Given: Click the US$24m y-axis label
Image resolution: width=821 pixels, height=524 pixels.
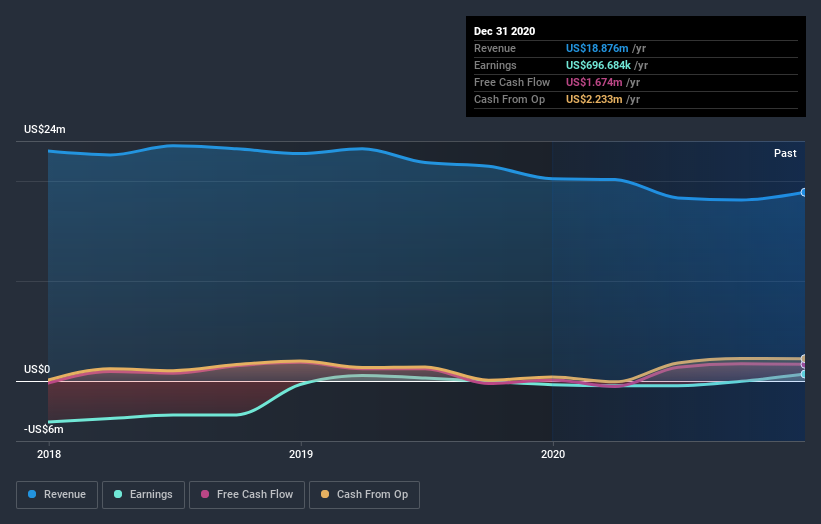Looking at the screenshot, I should click(x=45, y=129).
